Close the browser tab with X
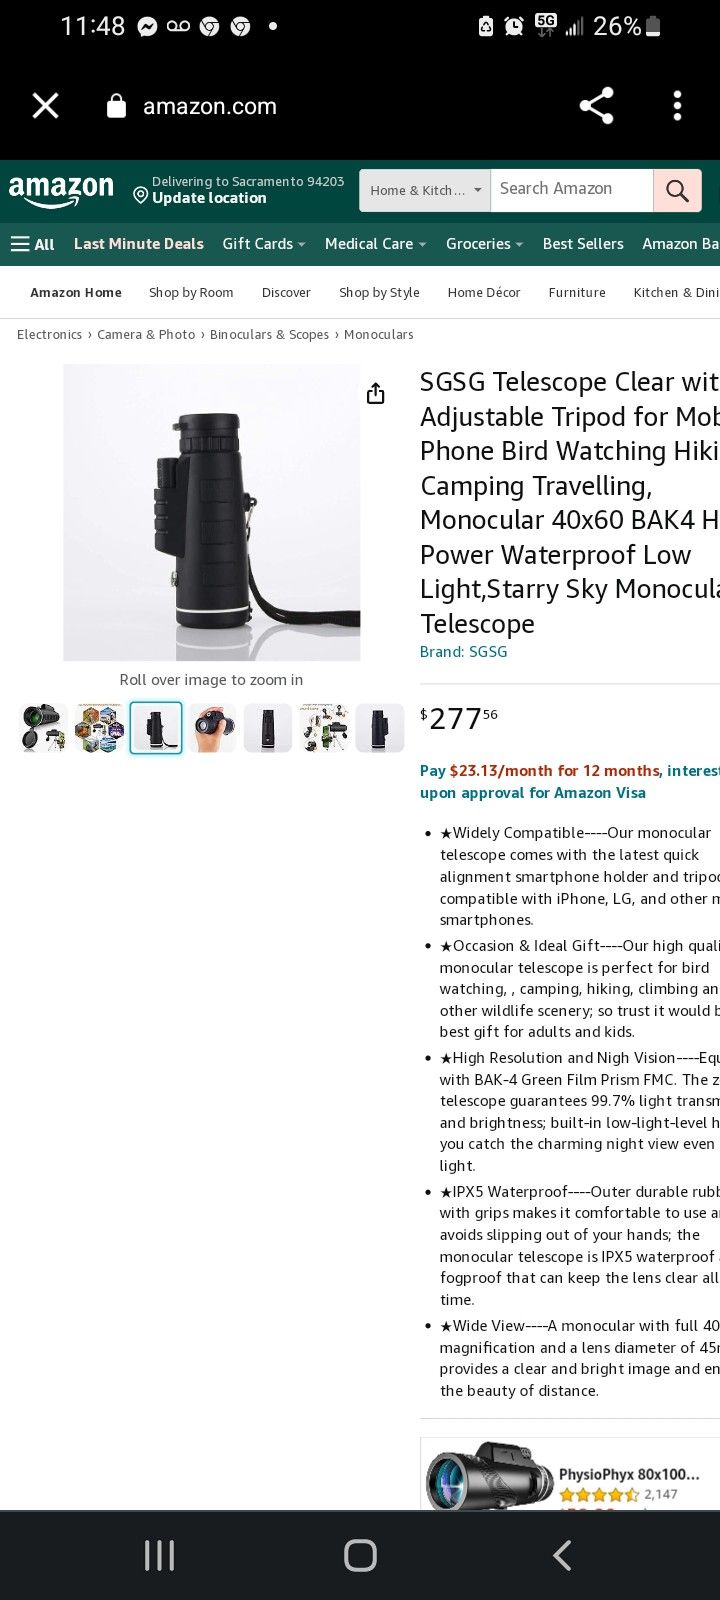Screen dimensions: 720x1600 [x=45, y=106]
